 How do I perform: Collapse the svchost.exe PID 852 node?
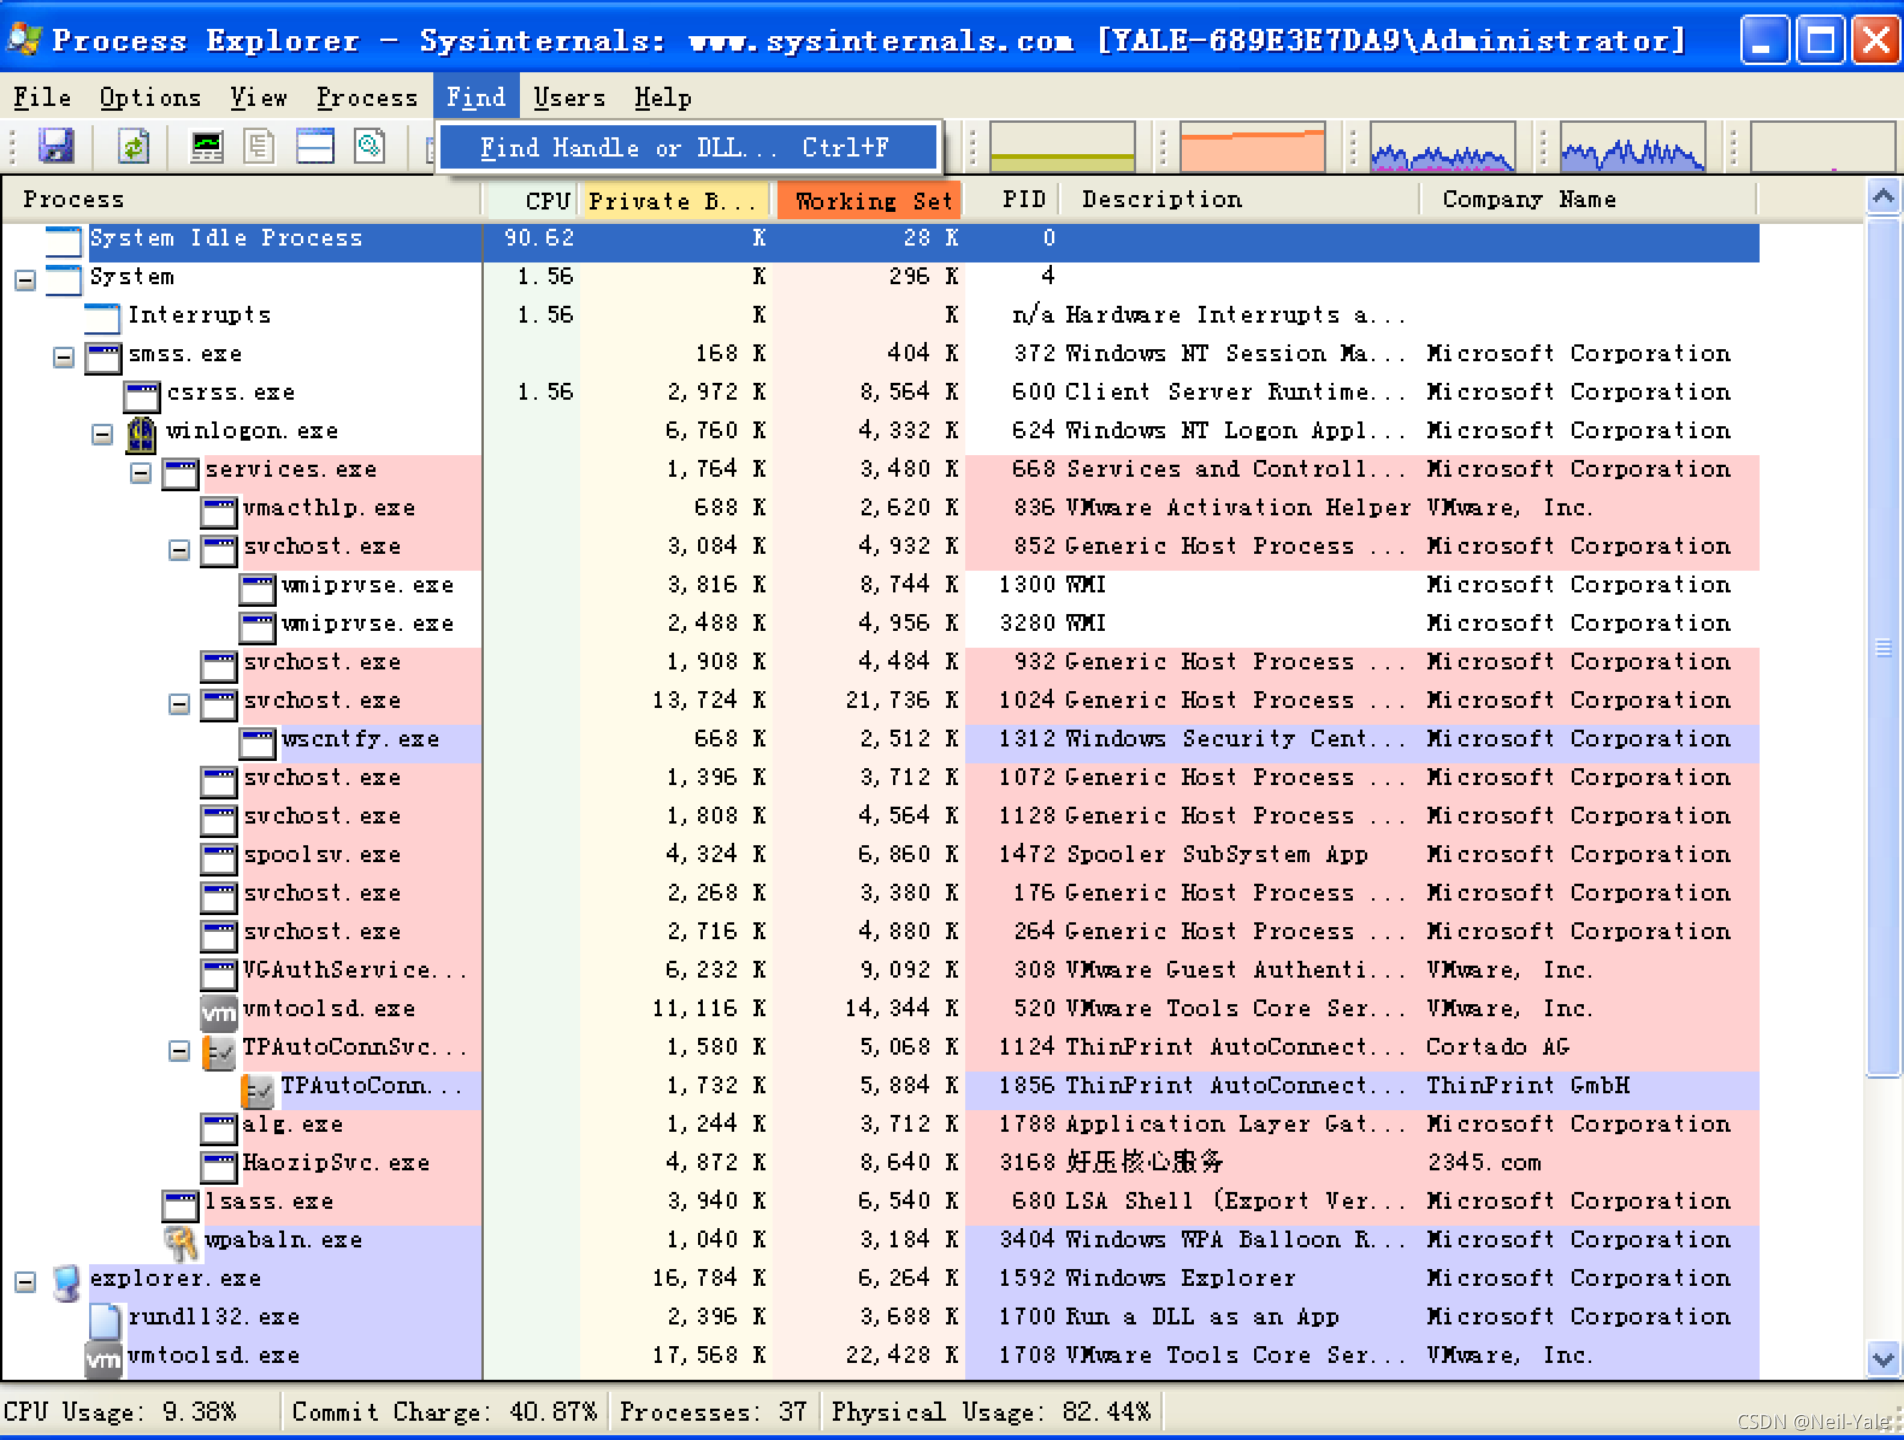(x=179, y=549)
